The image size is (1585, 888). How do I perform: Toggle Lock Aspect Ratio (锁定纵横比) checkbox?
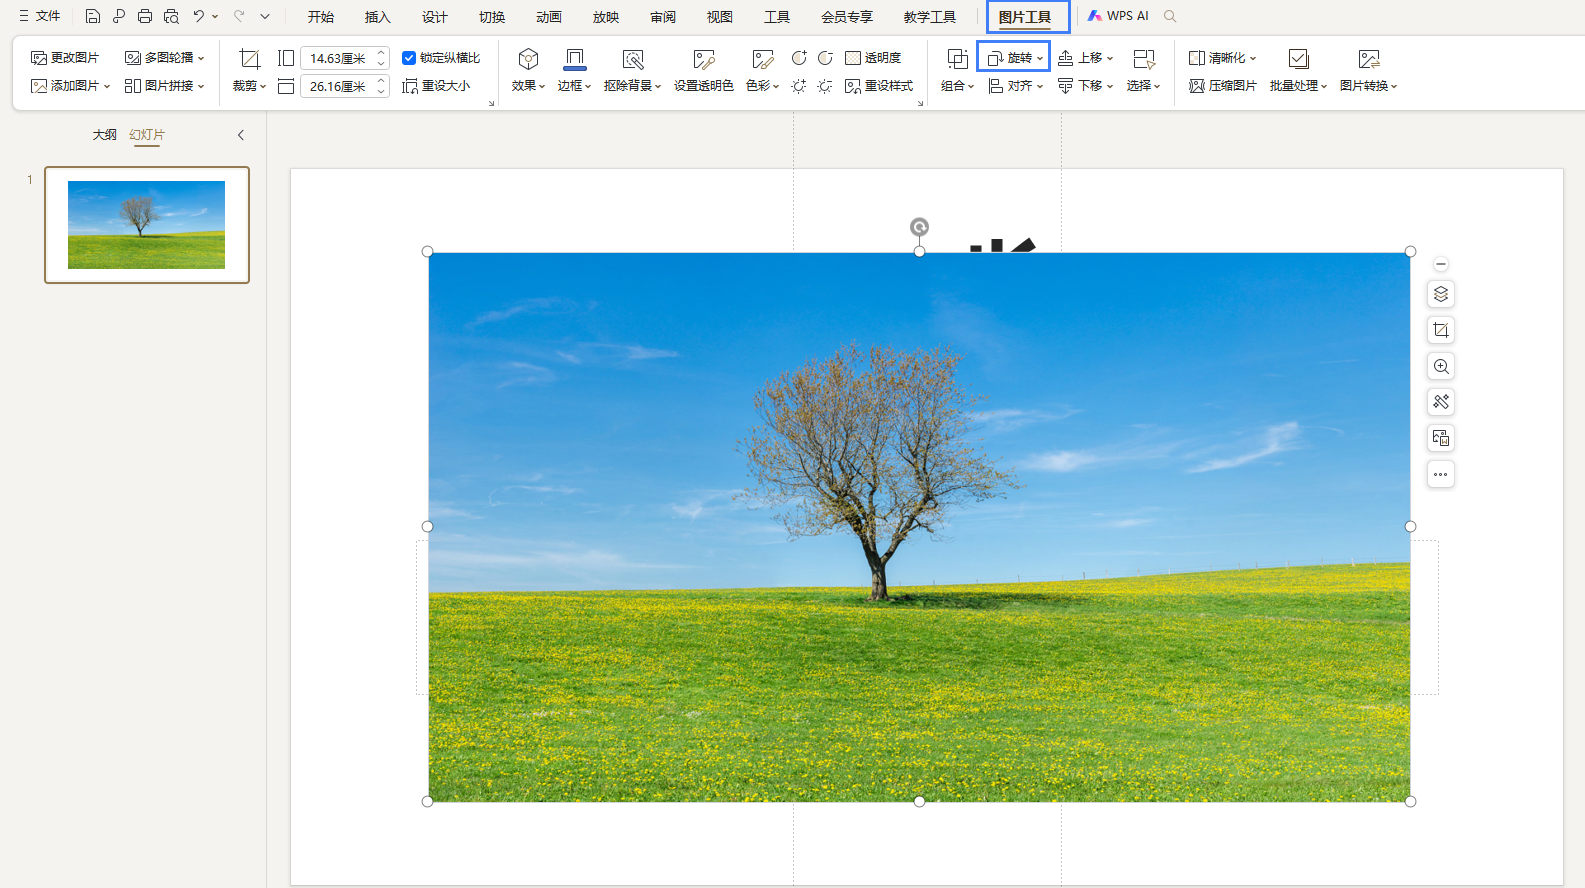[409, 58]
